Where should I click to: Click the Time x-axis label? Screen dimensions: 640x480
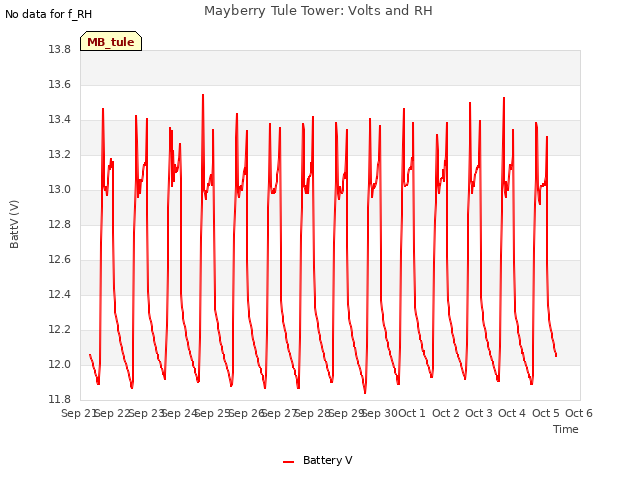(565, 429)
